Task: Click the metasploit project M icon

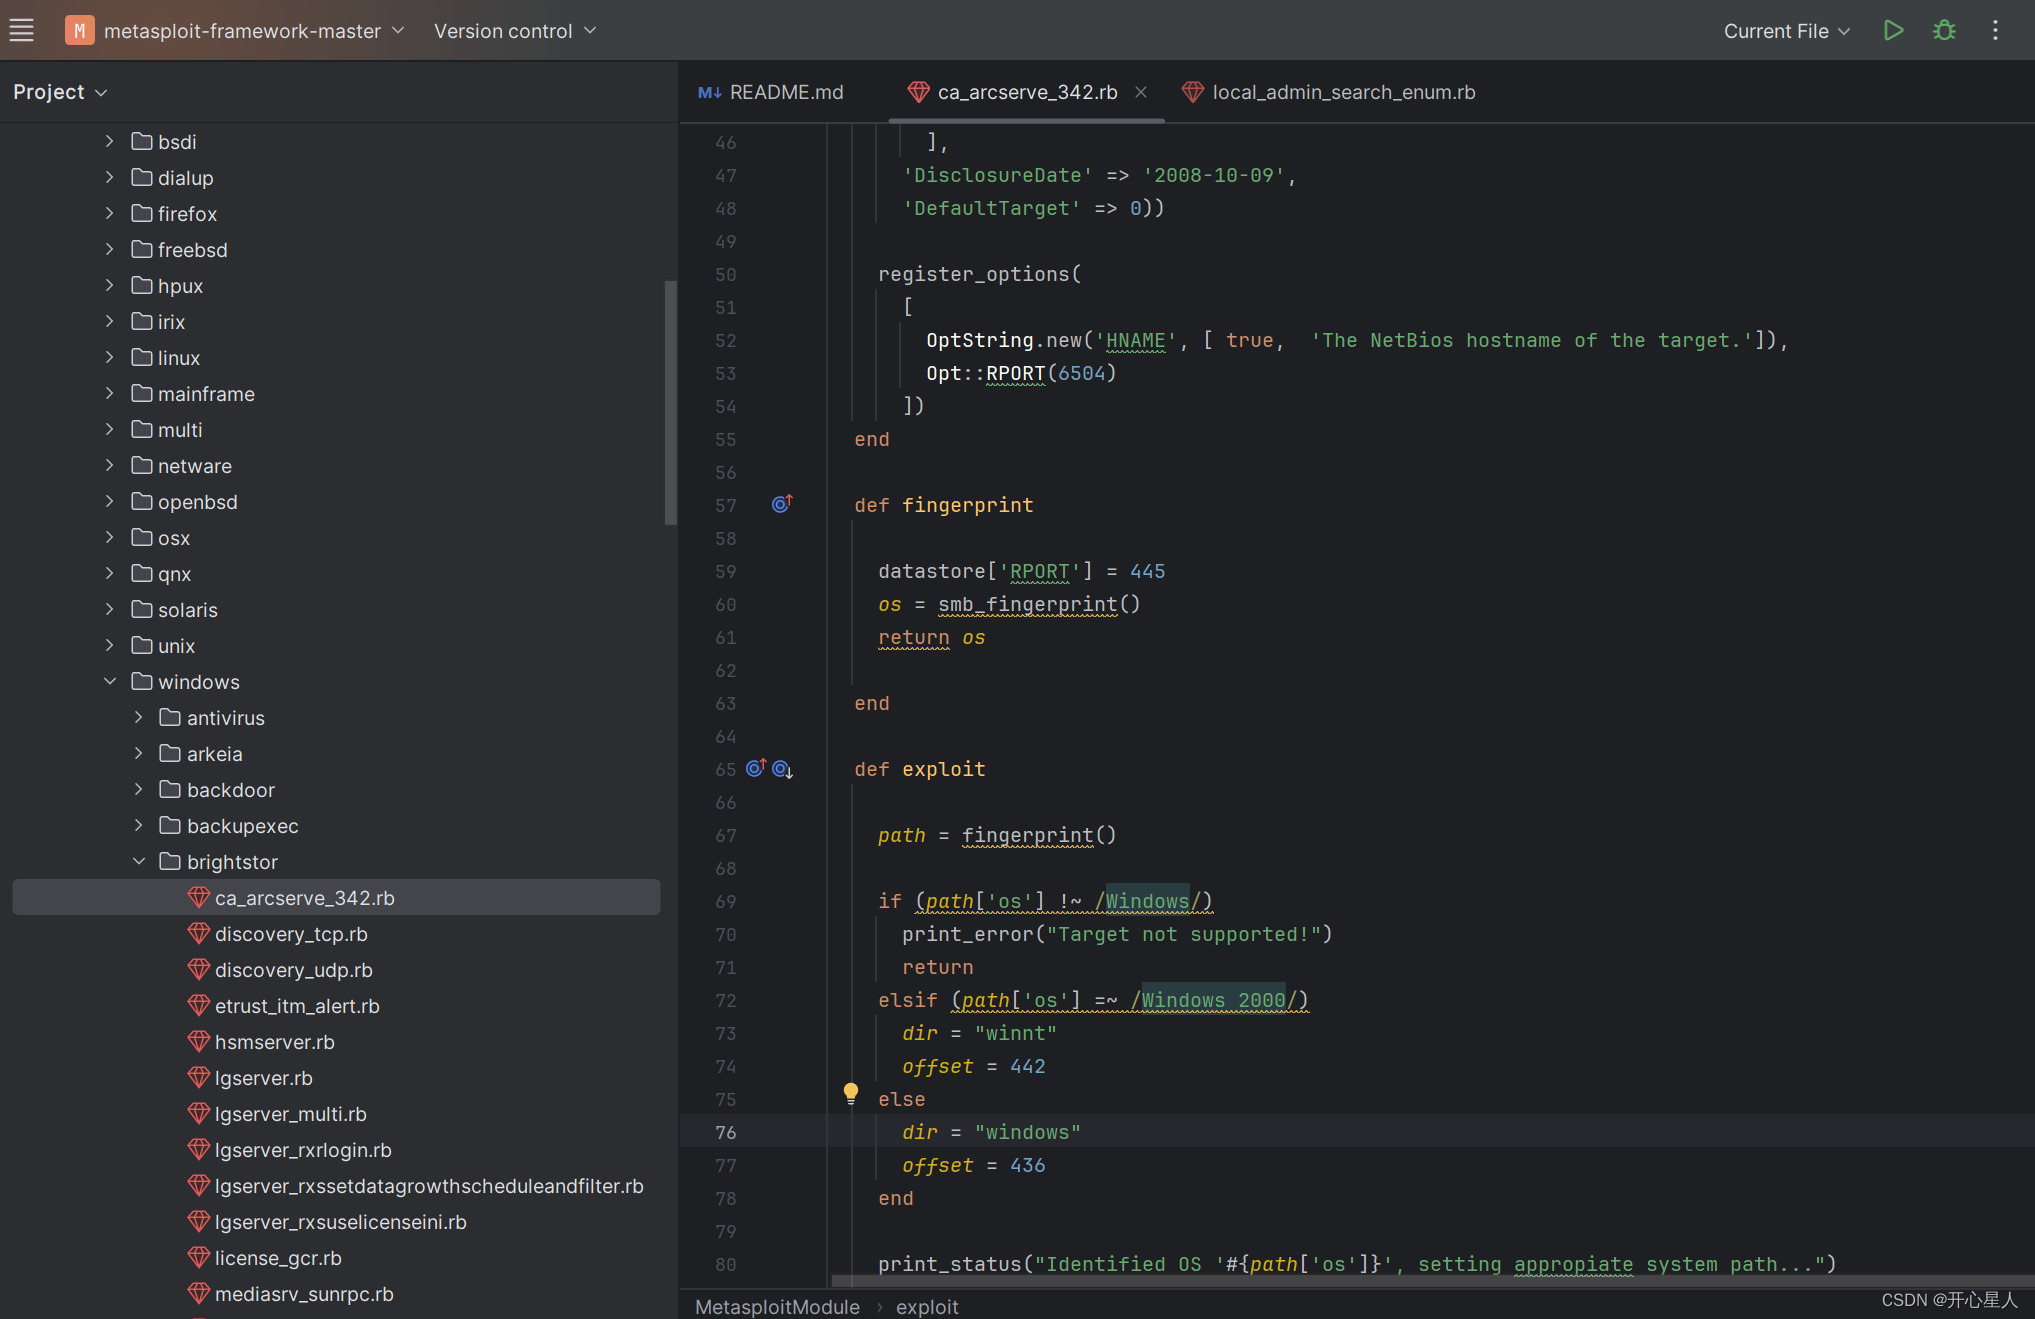Action: point(79,31)
